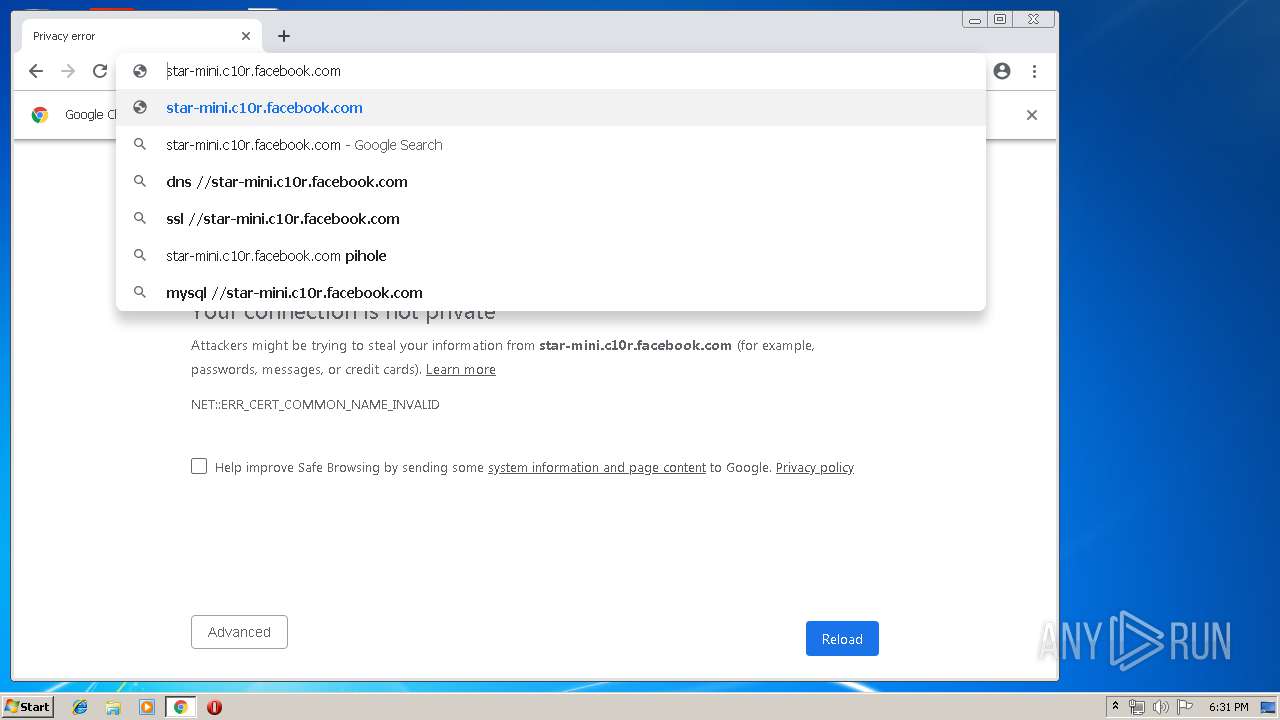Viewport: 1280px width, 720px height.
Task: Select the pihole search suggestion
Action: pos(551,256)
